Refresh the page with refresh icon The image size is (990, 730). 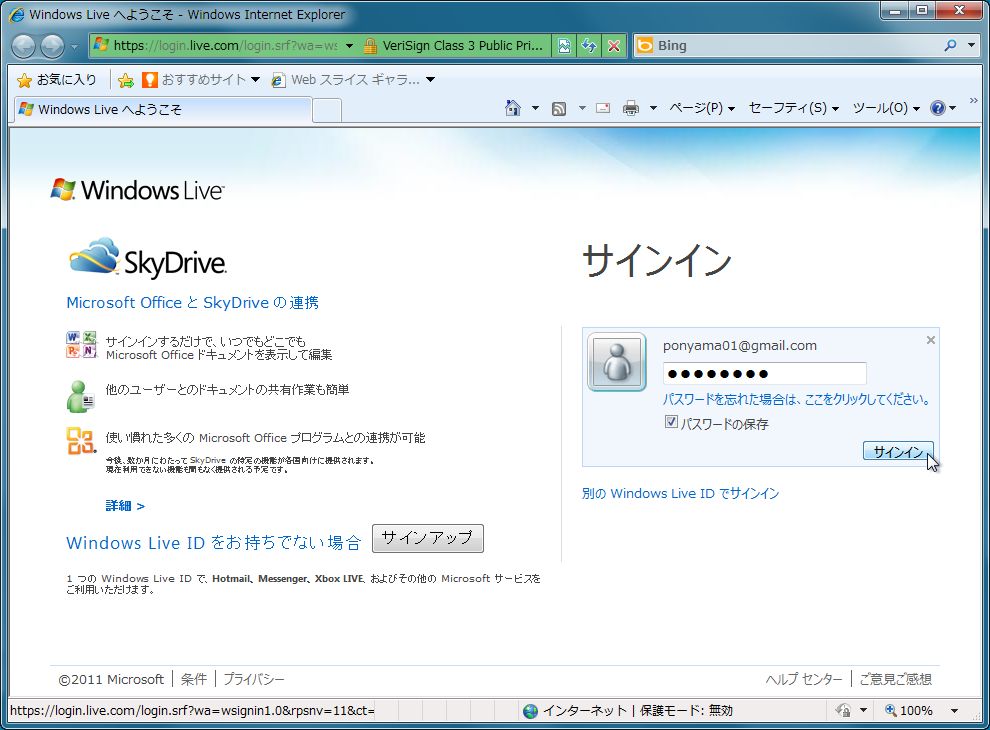589,45
